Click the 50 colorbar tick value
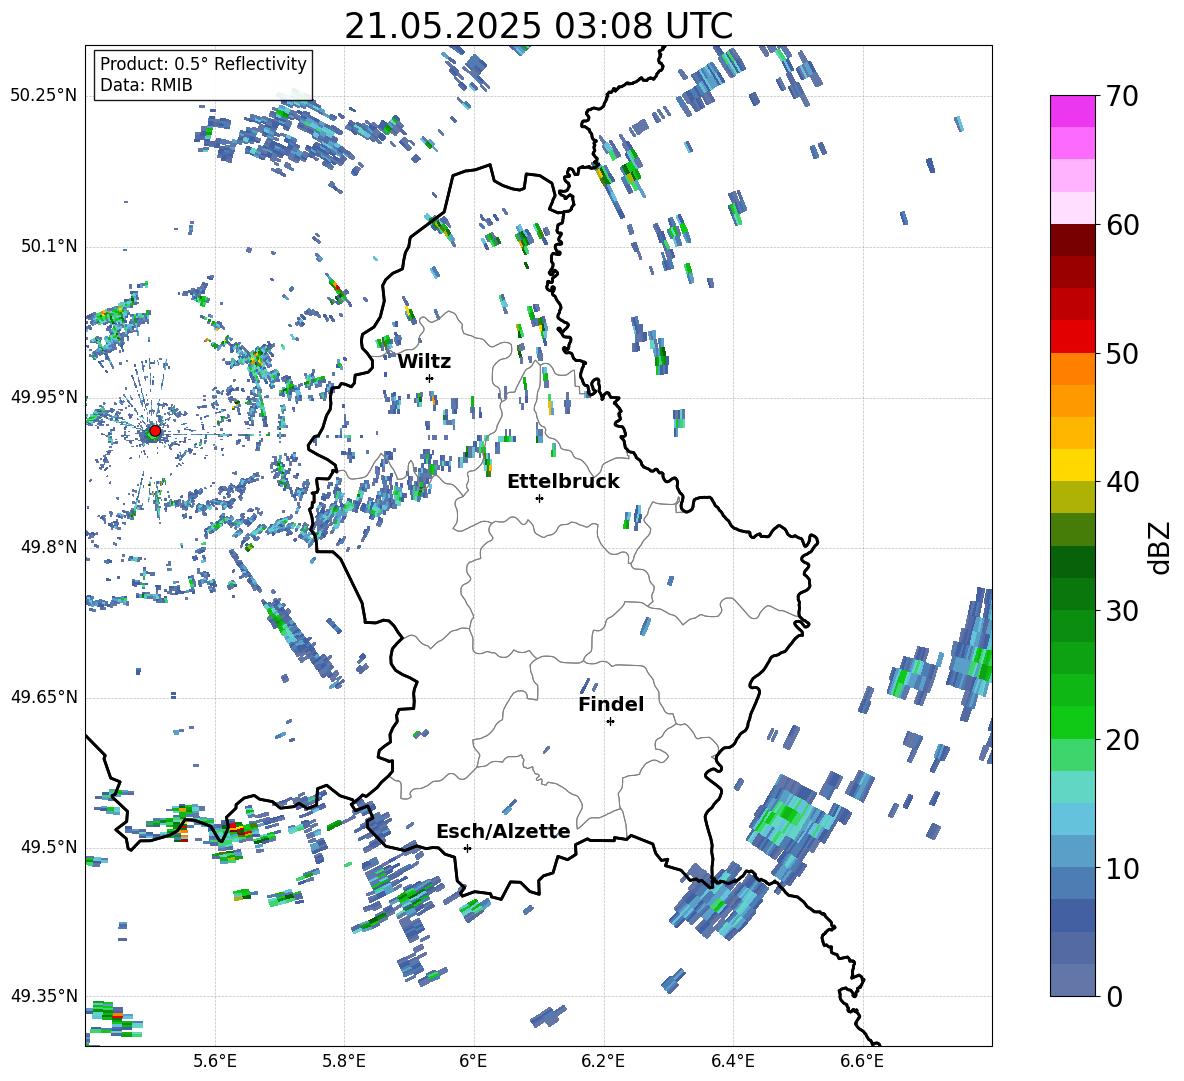 pos(1123,353)
